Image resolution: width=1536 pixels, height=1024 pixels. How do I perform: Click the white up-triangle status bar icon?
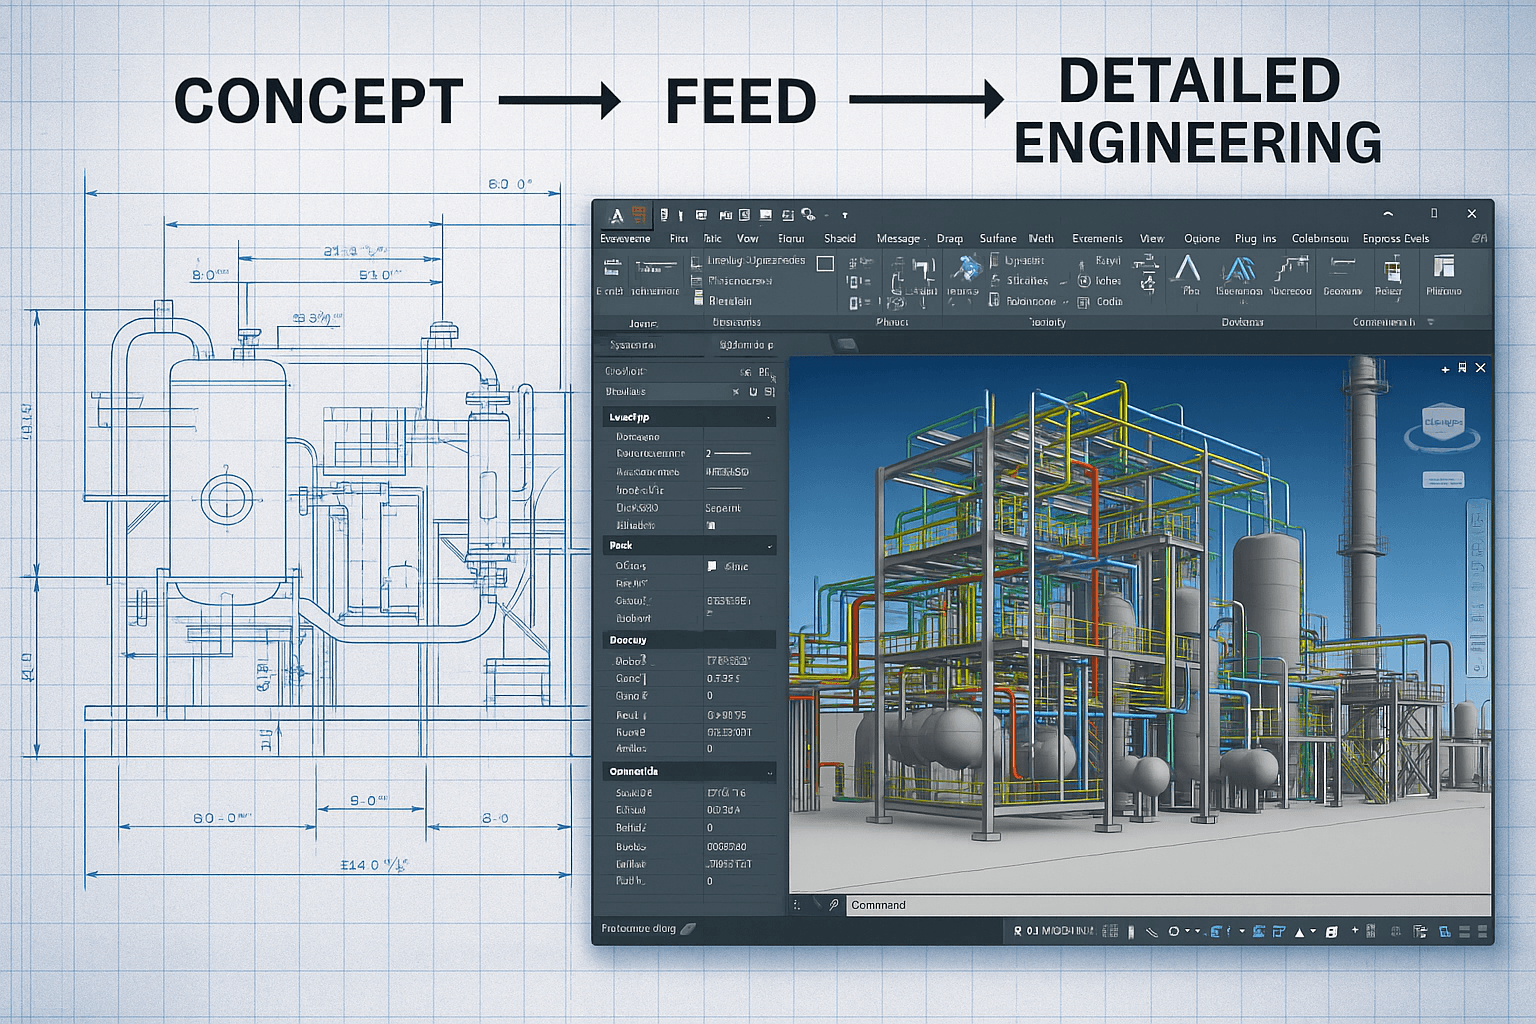[1299, 932]
